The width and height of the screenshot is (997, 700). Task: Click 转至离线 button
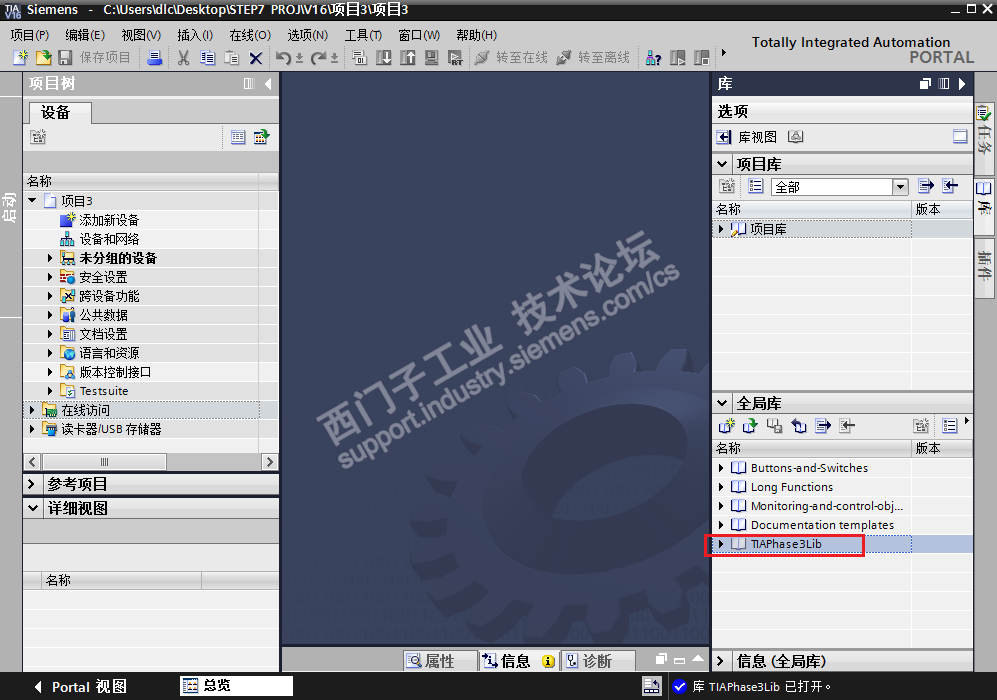click(593, 58)
